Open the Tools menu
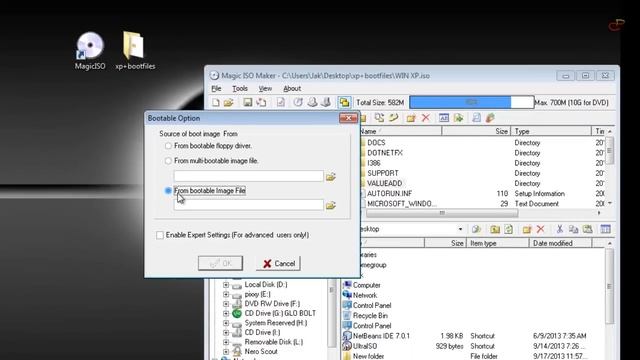640x360 pixels. coord(240,89)
